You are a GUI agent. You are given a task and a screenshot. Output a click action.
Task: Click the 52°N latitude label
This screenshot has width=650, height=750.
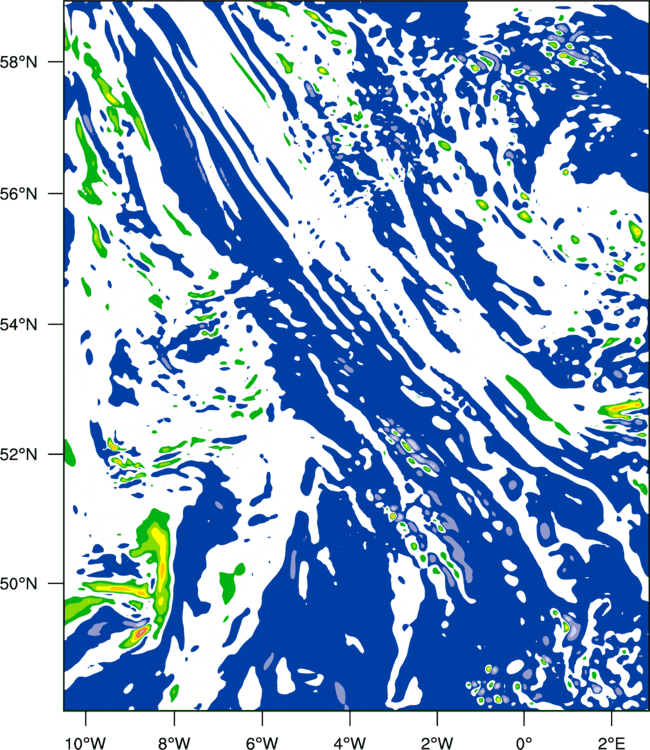point(19,454)
